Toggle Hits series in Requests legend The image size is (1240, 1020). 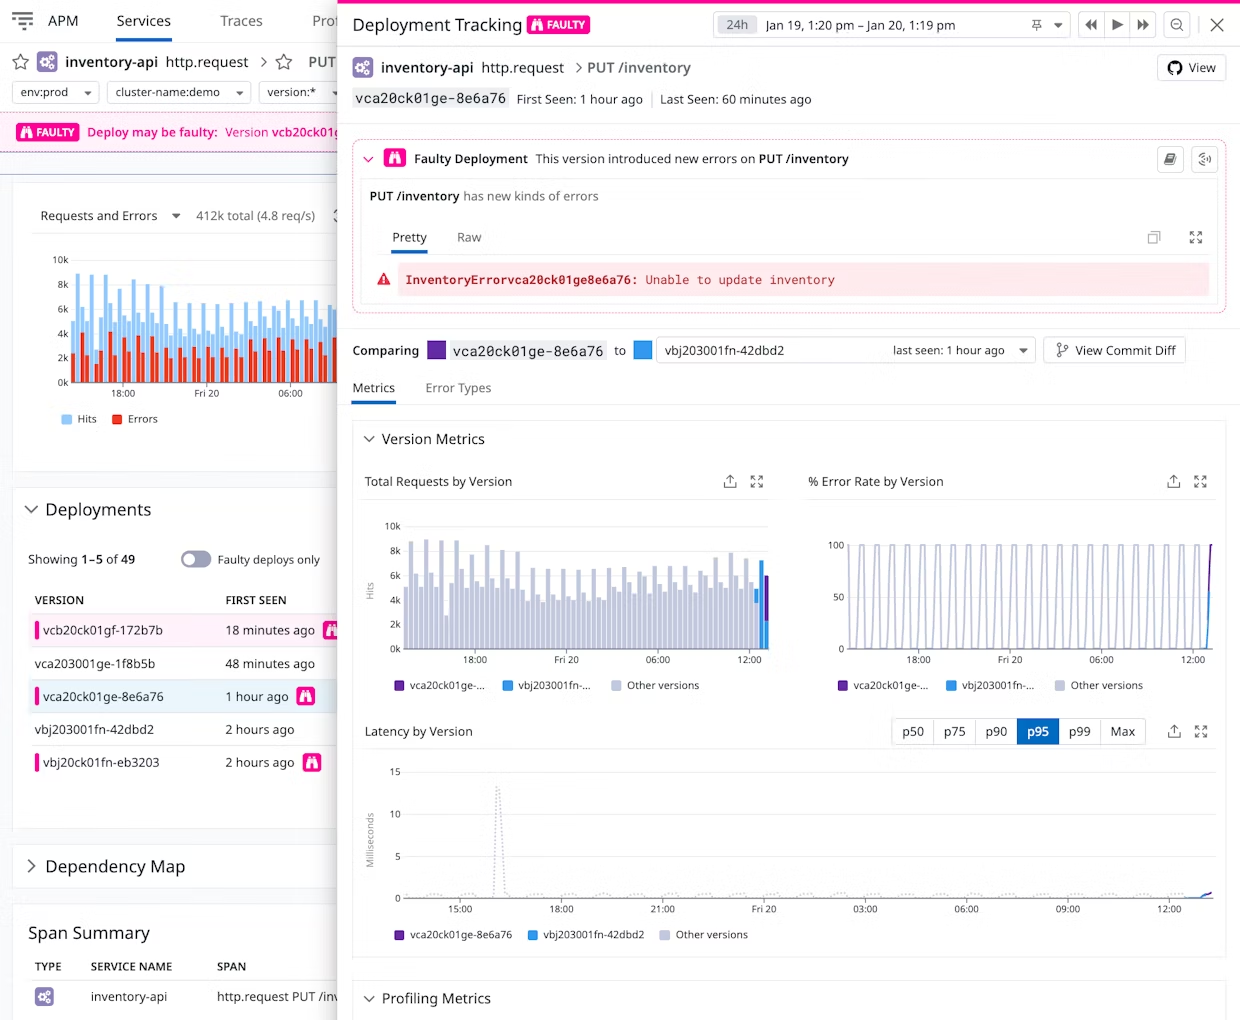79,419
